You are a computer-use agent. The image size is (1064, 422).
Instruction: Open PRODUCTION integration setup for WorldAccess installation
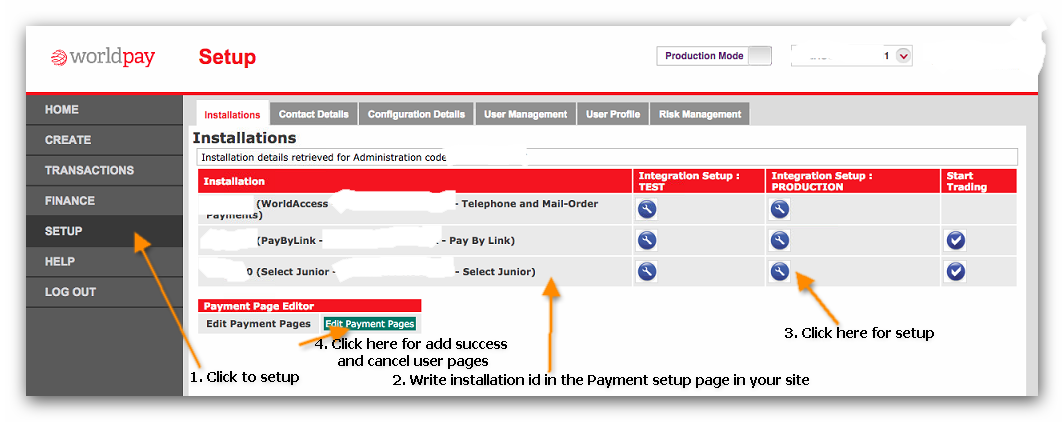[x=780, y=210]
